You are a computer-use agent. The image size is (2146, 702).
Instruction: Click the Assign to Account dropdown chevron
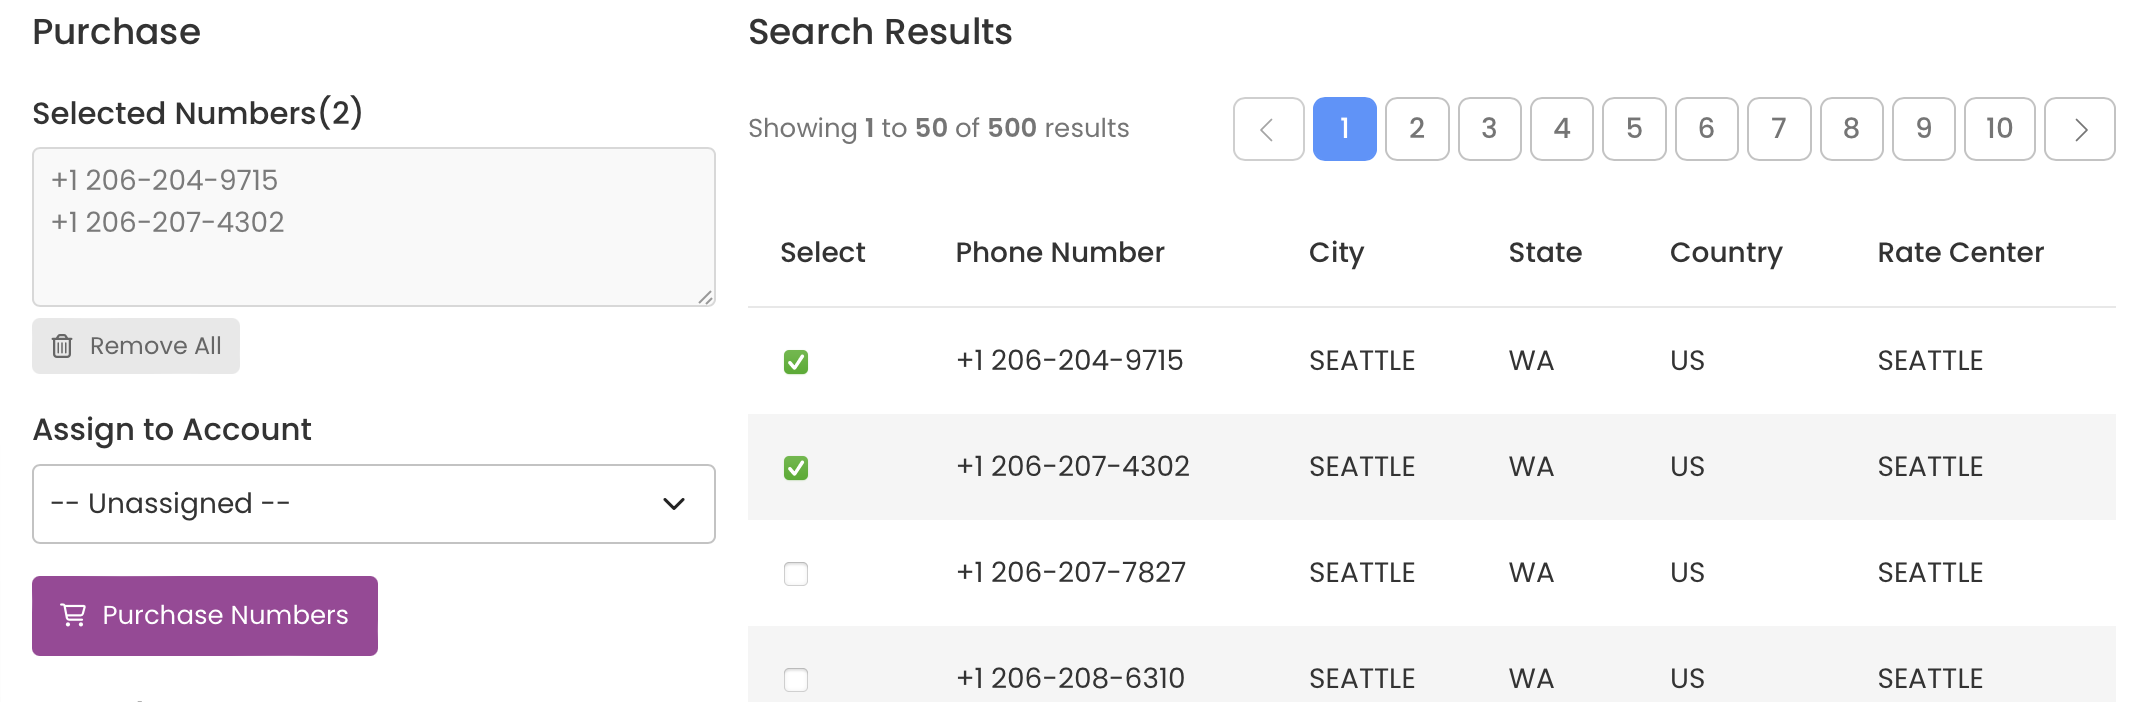click(x=674, y=504)
